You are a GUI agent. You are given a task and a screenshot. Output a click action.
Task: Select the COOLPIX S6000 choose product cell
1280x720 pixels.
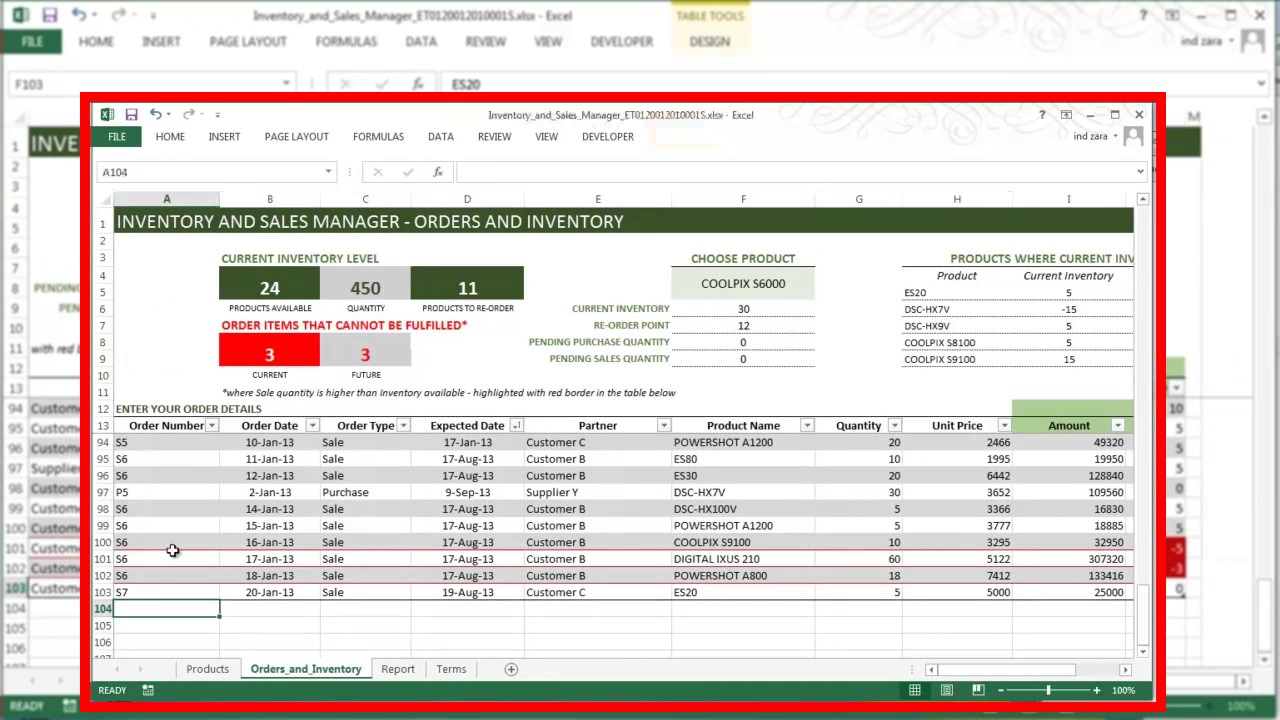(743, 284)
